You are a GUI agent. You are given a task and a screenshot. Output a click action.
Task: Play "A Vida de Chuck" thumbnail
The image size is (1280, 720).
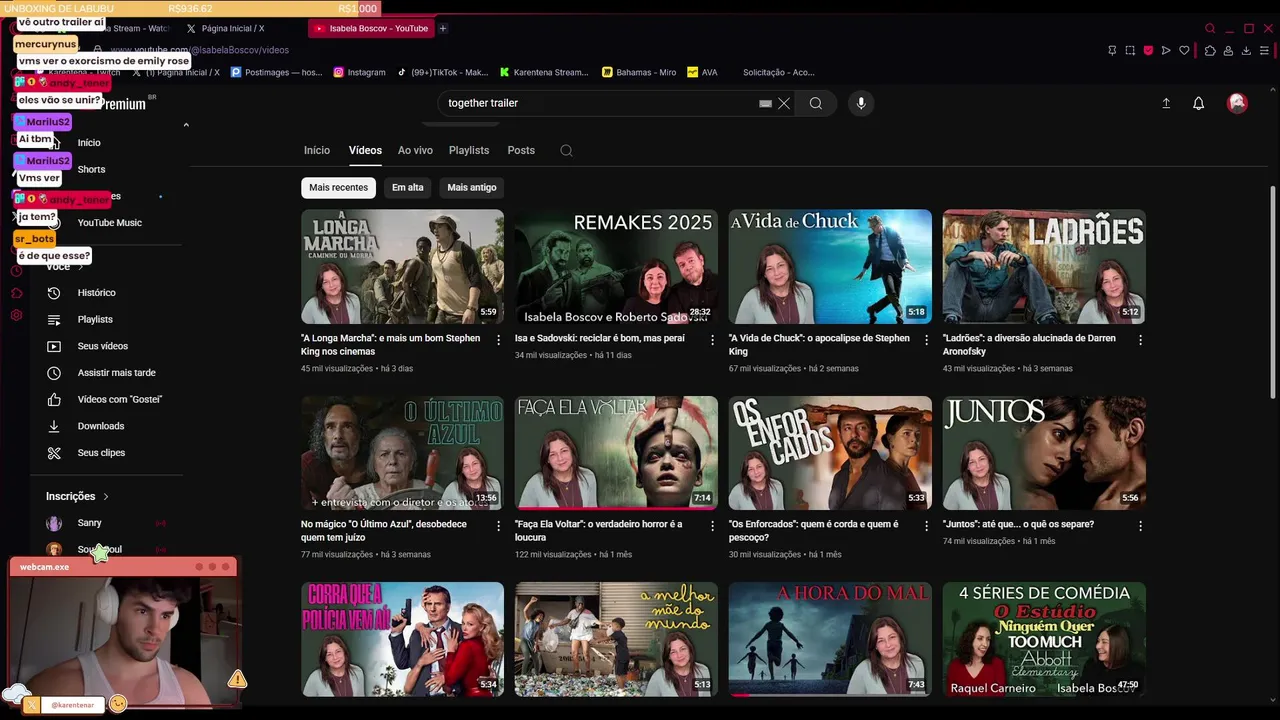pos(830,266)
